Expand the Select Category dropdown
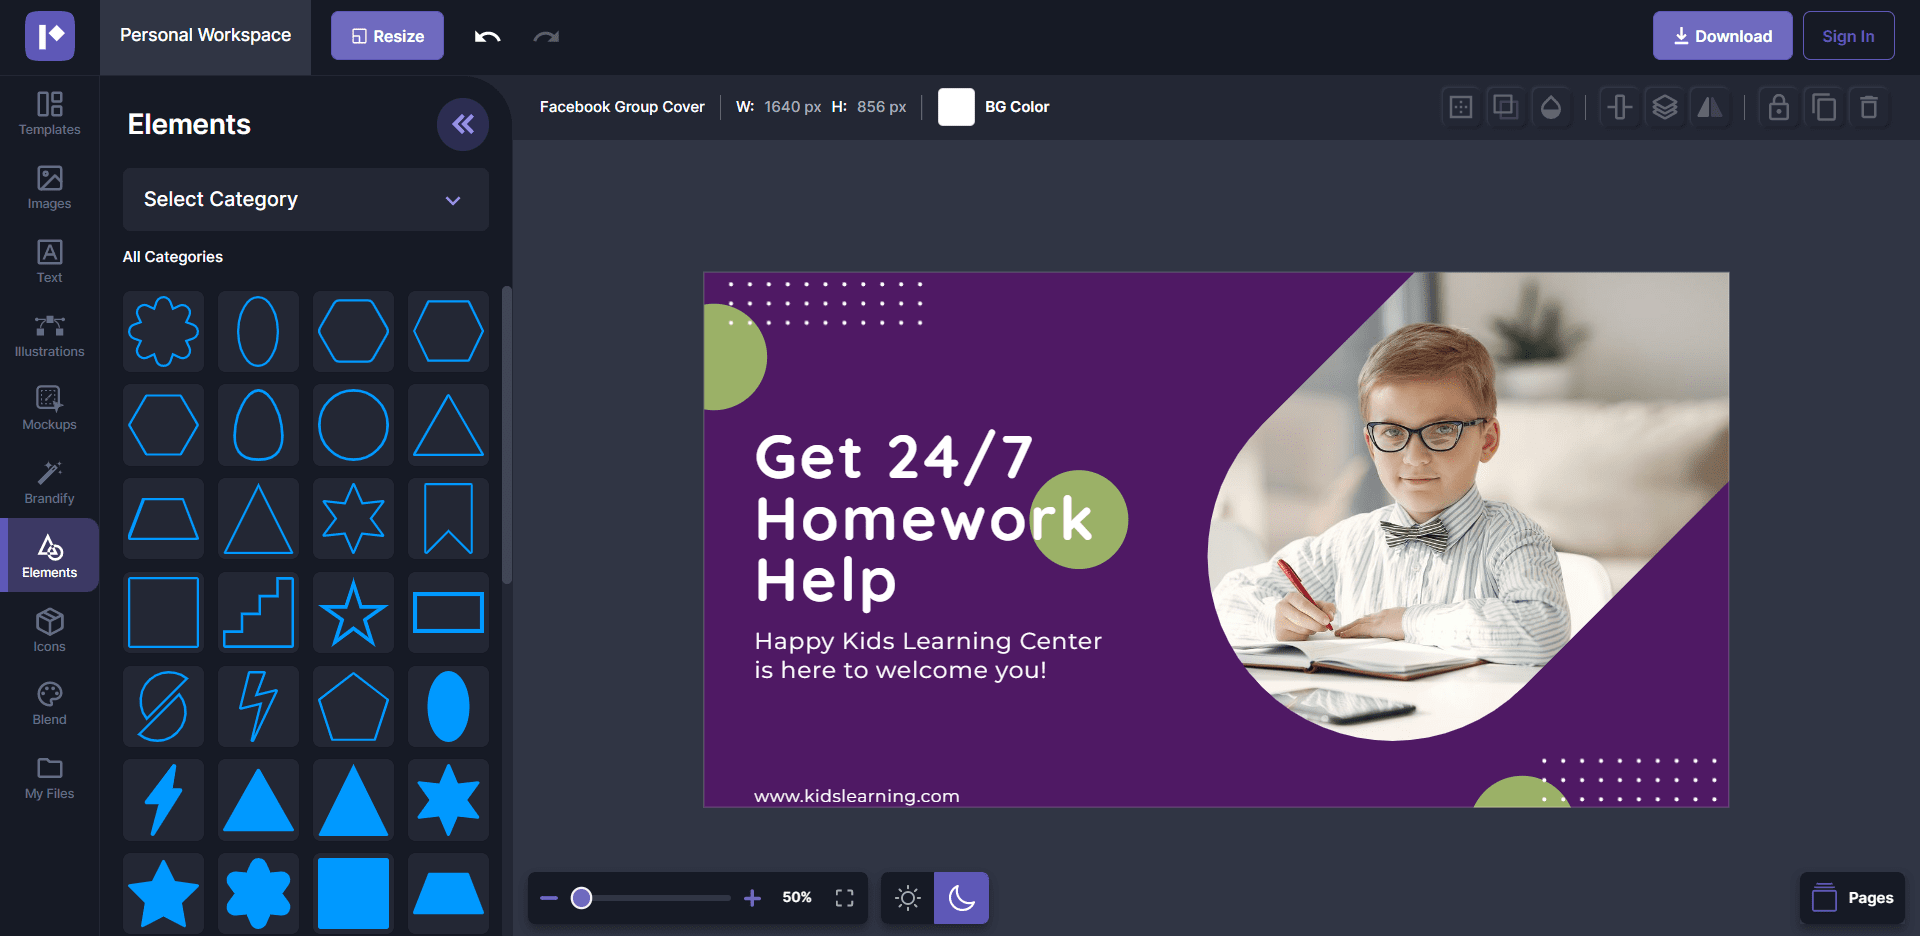Viewport: 1920px width, 936px height. [305, 200]
